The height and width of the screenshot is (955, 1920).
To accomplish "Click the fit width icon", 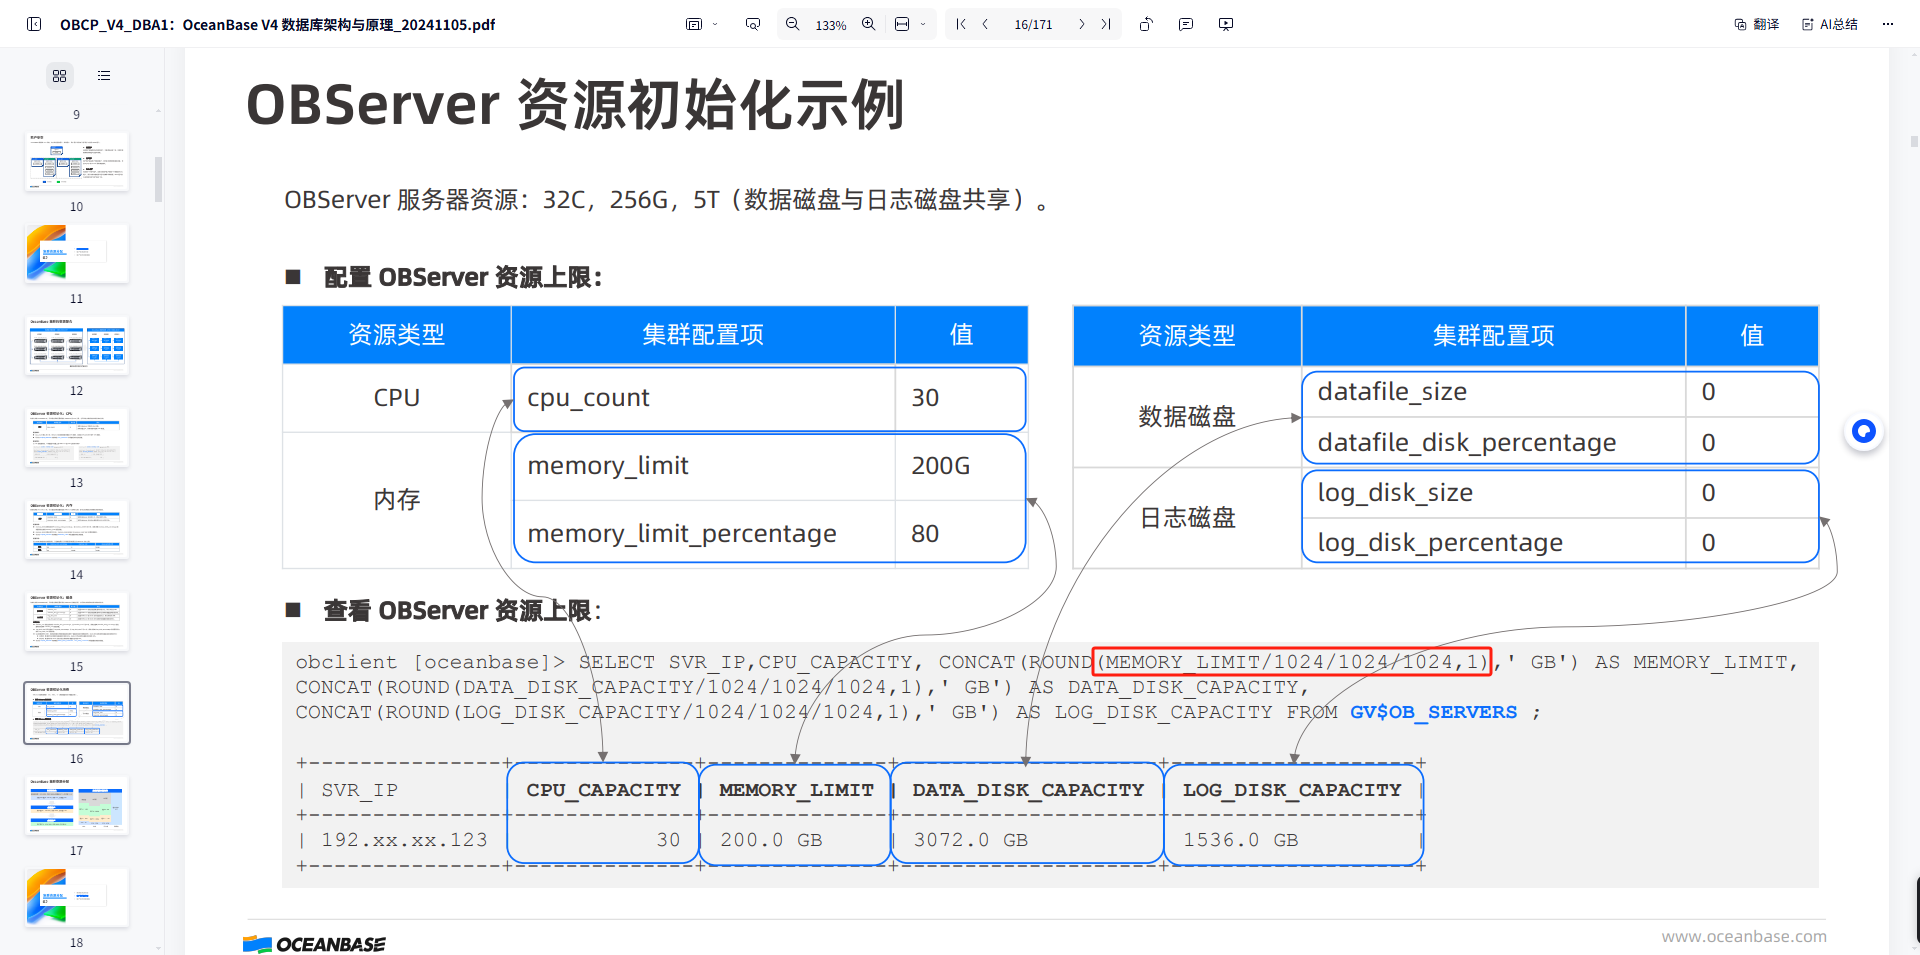I will click(902, 24).
